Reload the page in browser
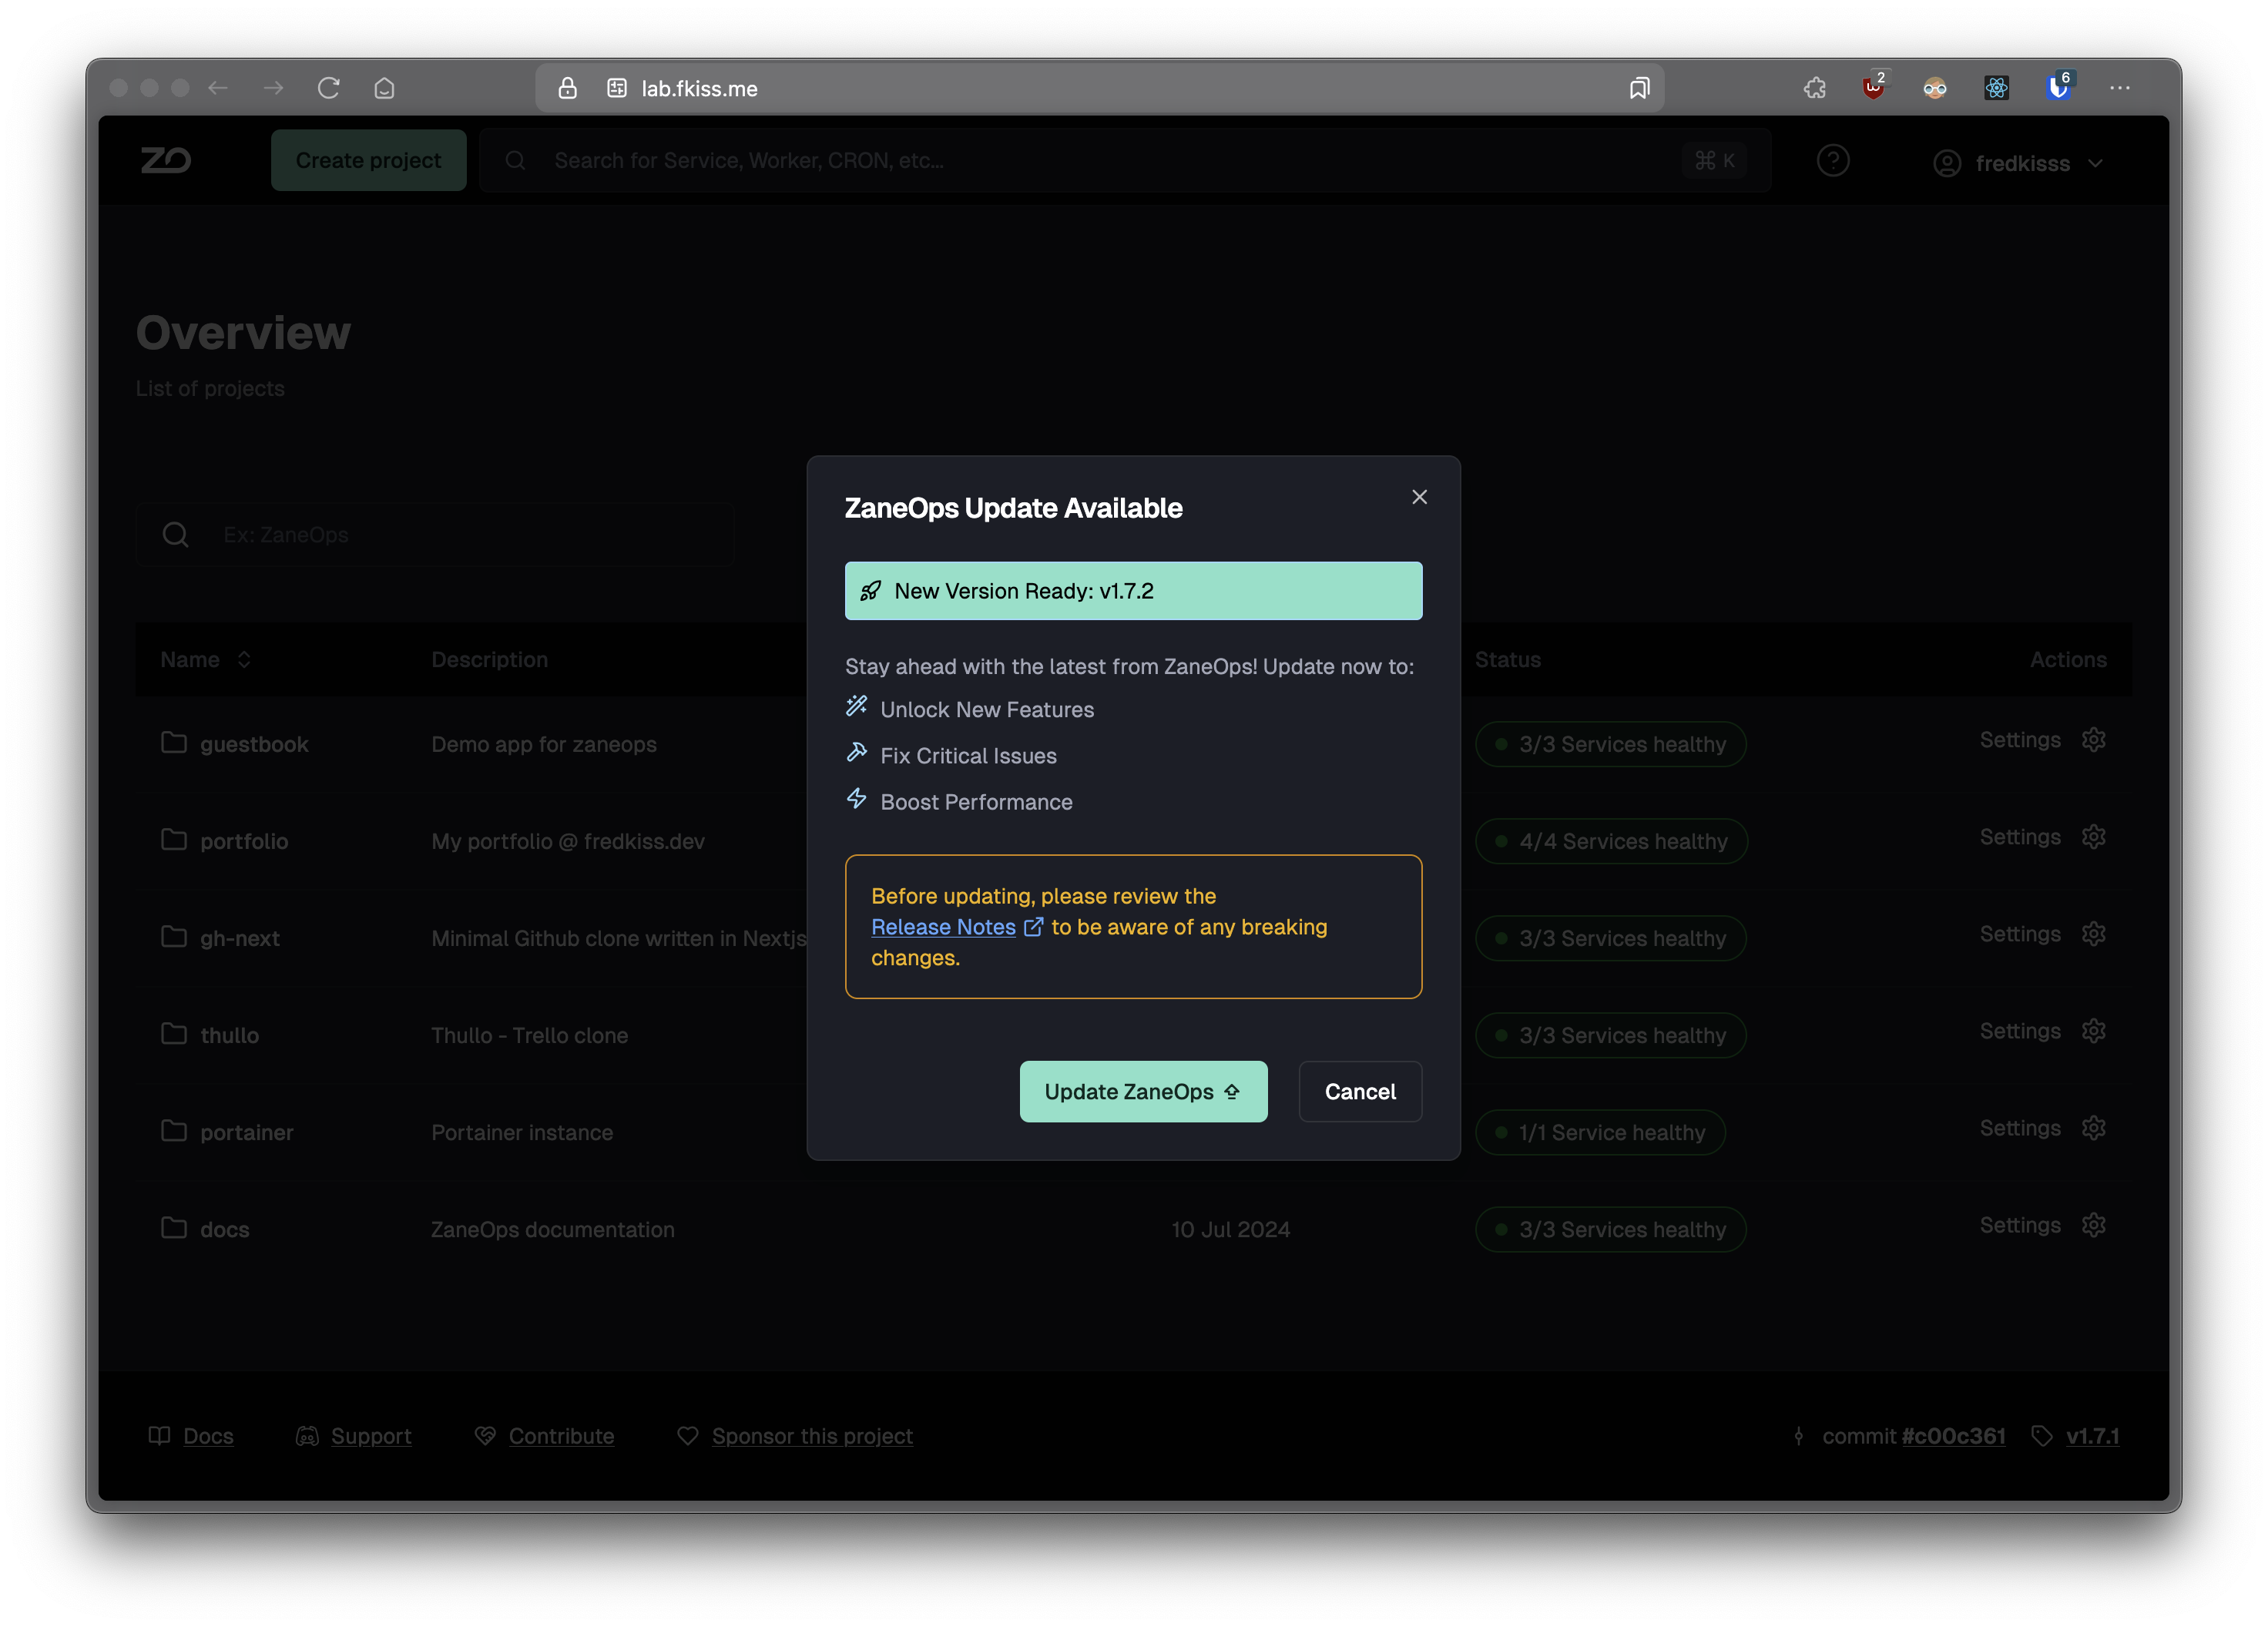The height and width of the screenshot is (1627, 2268). 329,88
